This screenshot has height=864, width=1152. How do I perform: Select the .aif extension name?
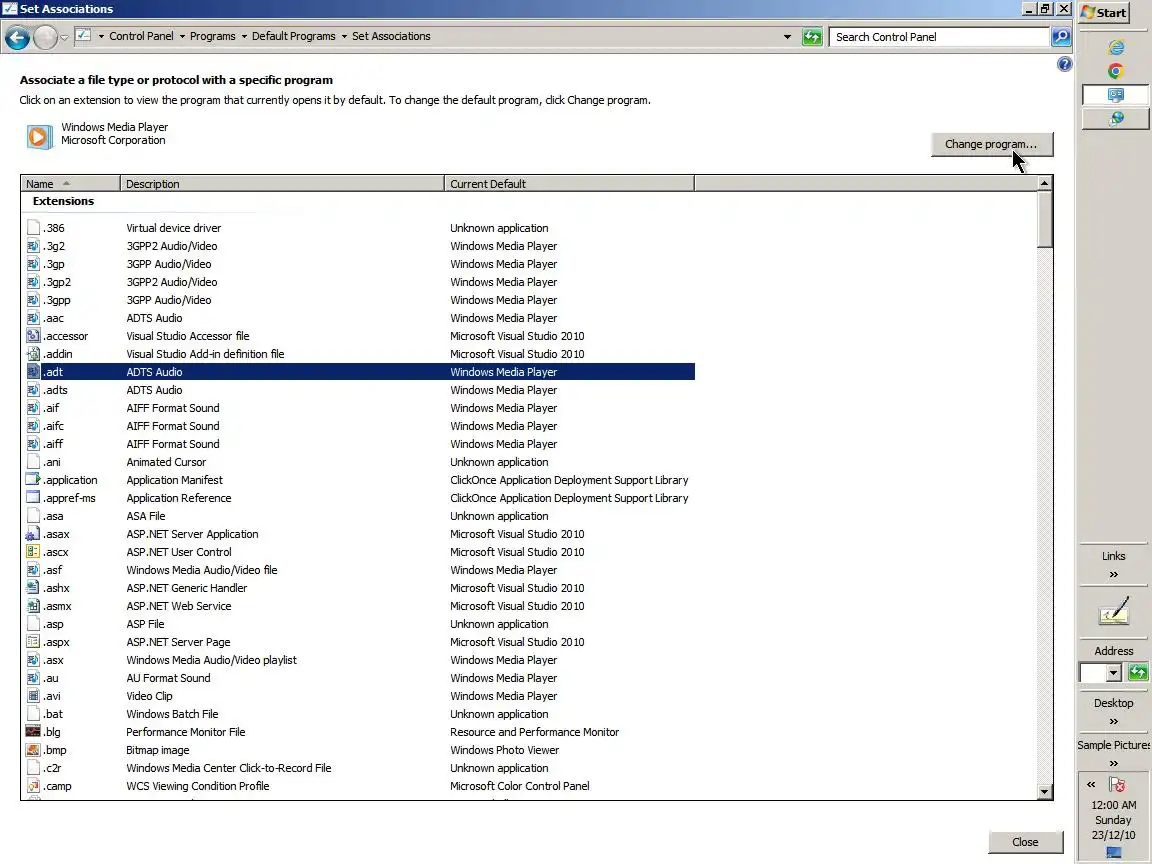click(51, 408)
